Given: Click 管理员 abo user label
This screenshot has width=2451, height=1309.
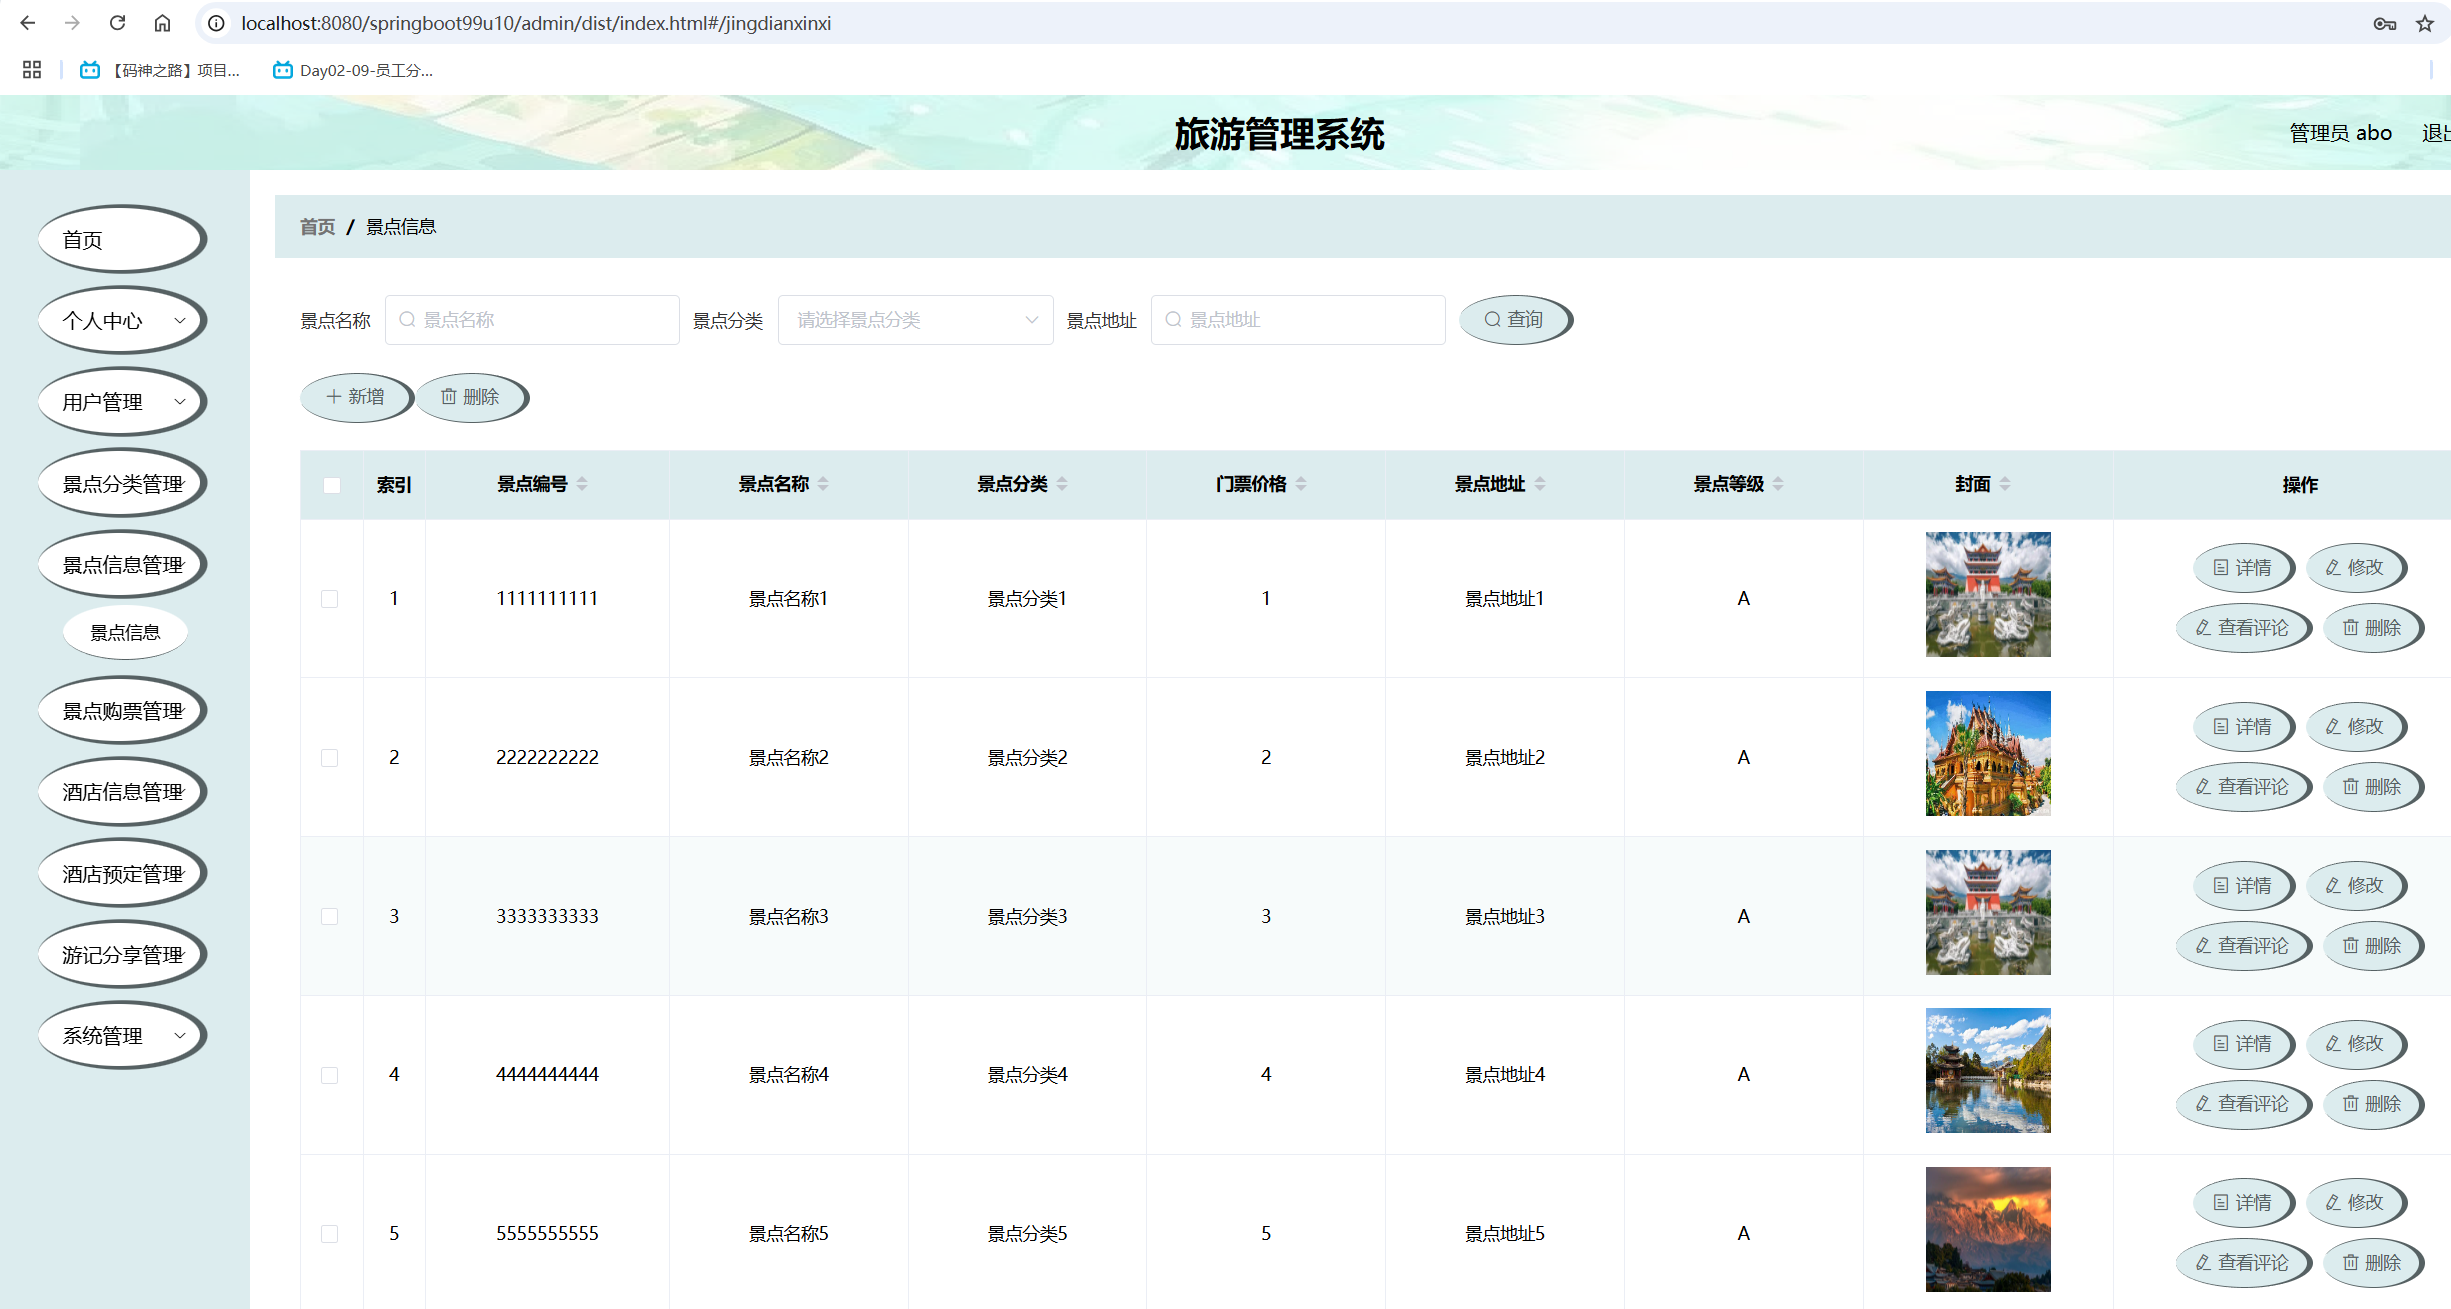Looking at the screenshot, I should click(2340, 133).
